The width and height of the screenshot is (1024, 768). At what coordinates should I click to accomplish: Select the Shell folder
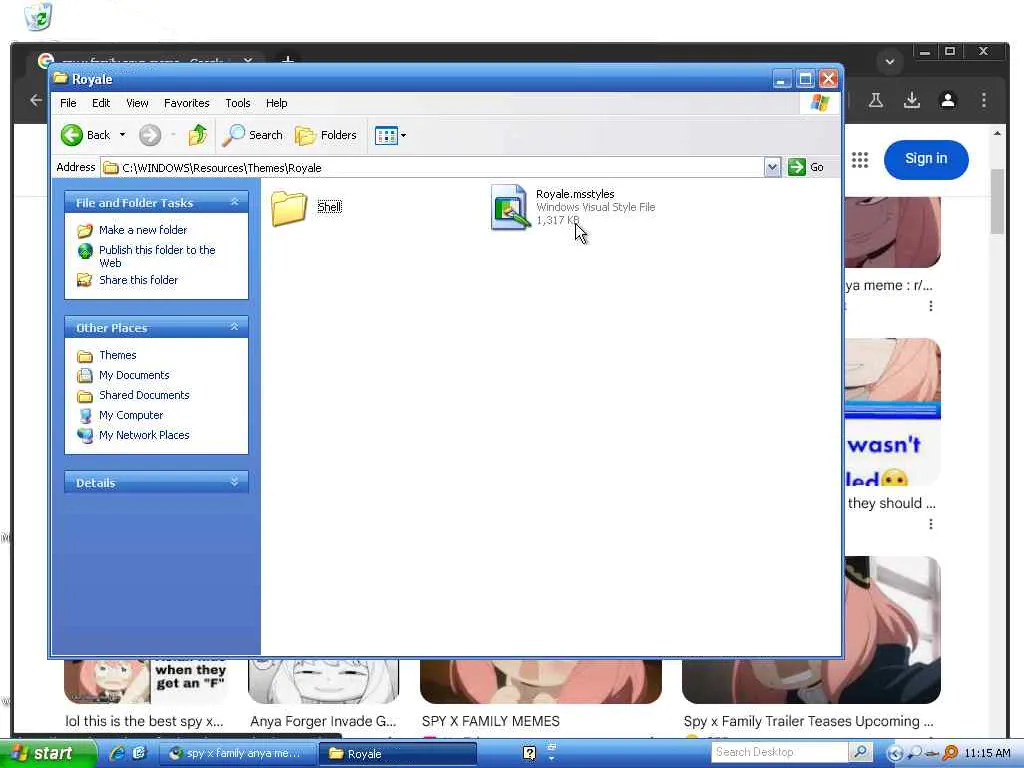pyautogui.click(x=307, y=208)
